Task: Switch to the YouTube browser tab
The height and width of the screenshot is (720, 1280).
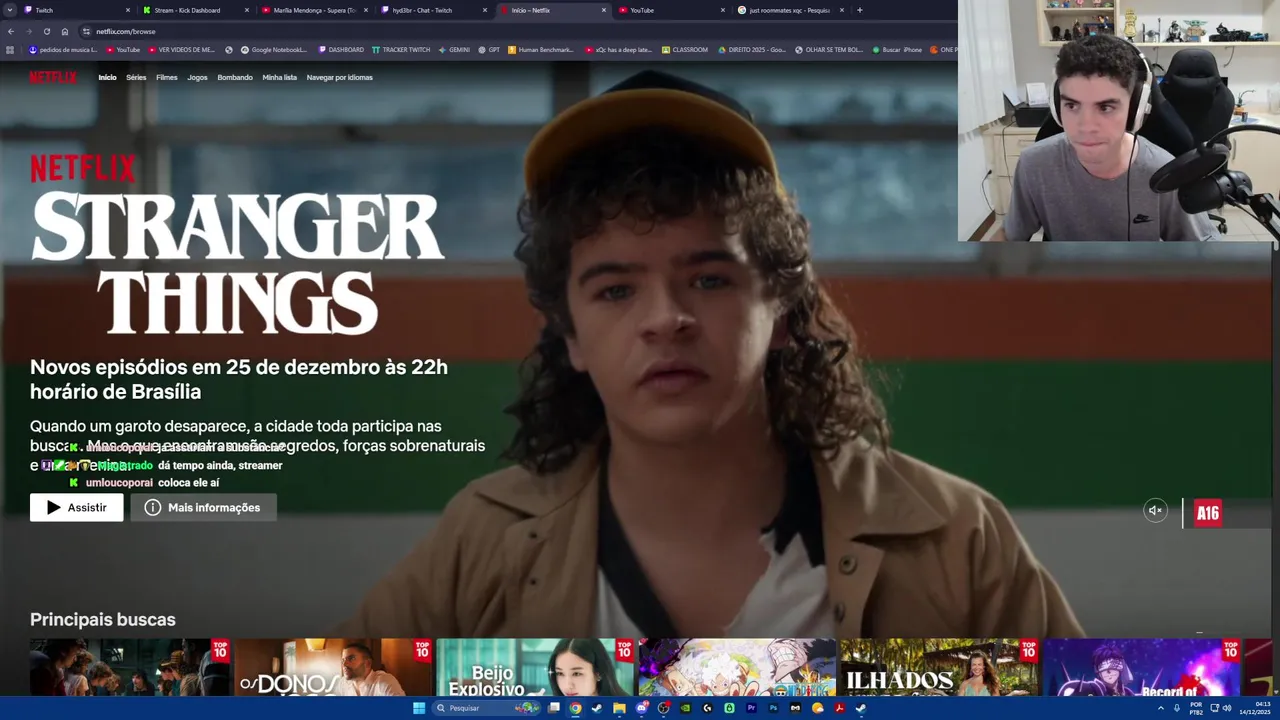Action: click(672, 10)
